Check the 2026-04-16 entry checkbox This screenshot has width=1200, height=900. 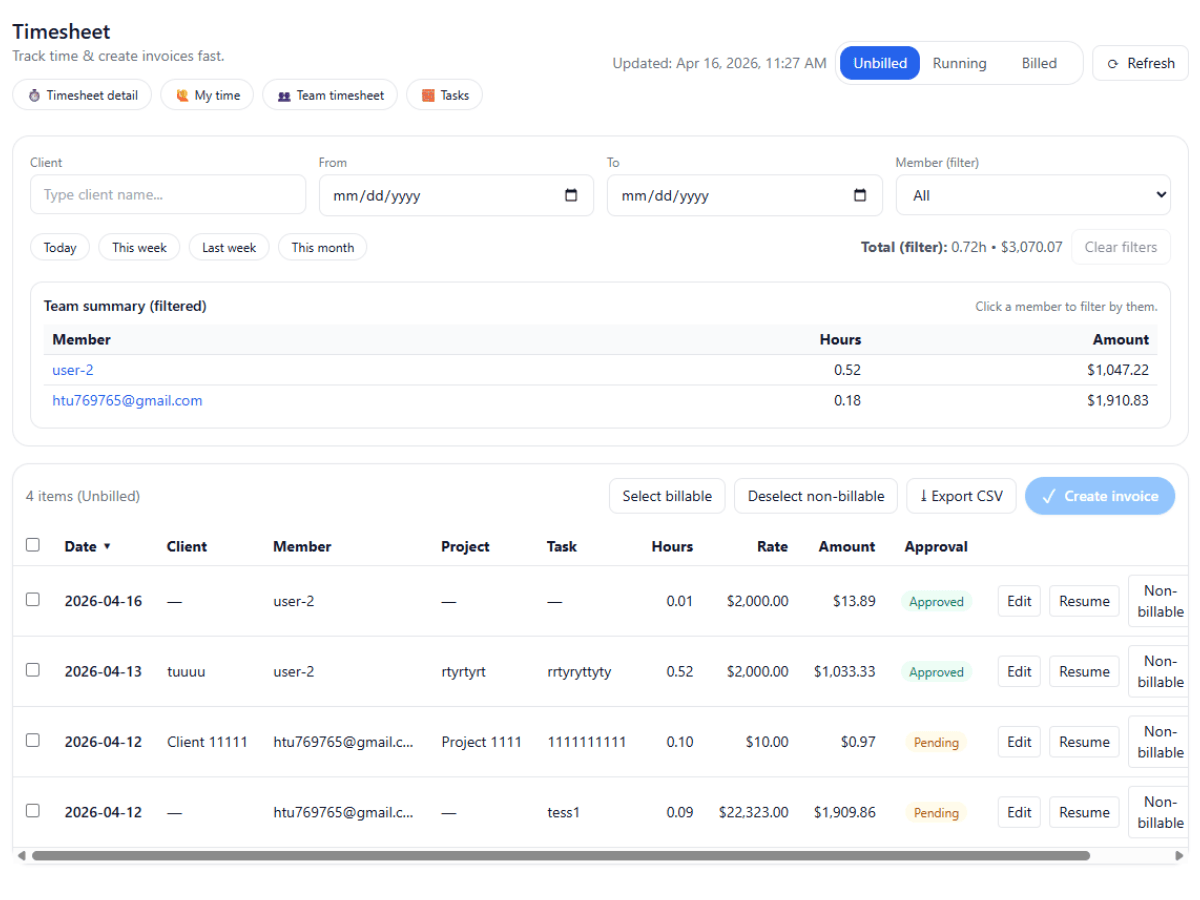pyautogui.click(x=33, y=599)
